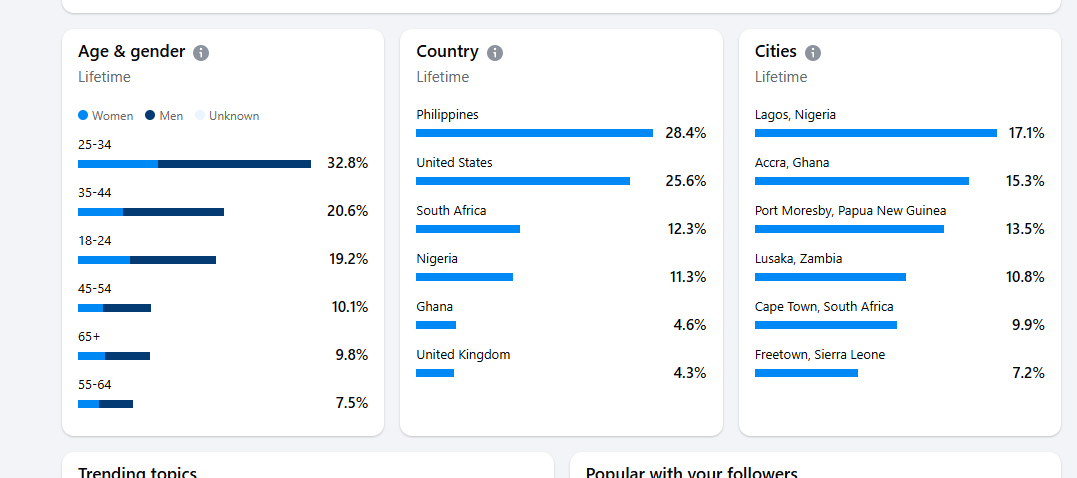
Task: Open the Trending topics section heading
Action: coord(137,472)
